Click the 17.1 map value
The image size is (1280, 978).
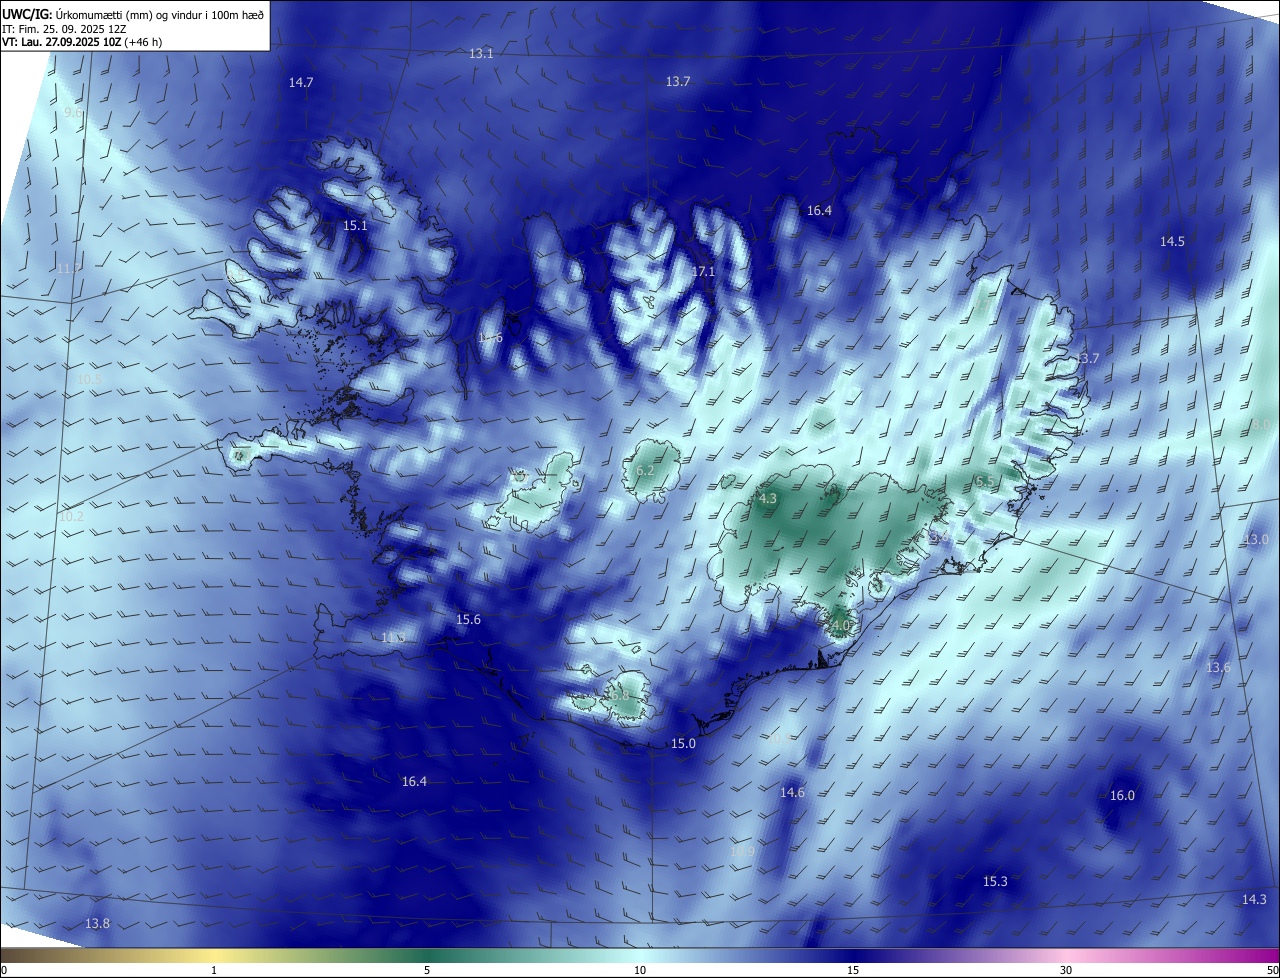coord(704,272)
